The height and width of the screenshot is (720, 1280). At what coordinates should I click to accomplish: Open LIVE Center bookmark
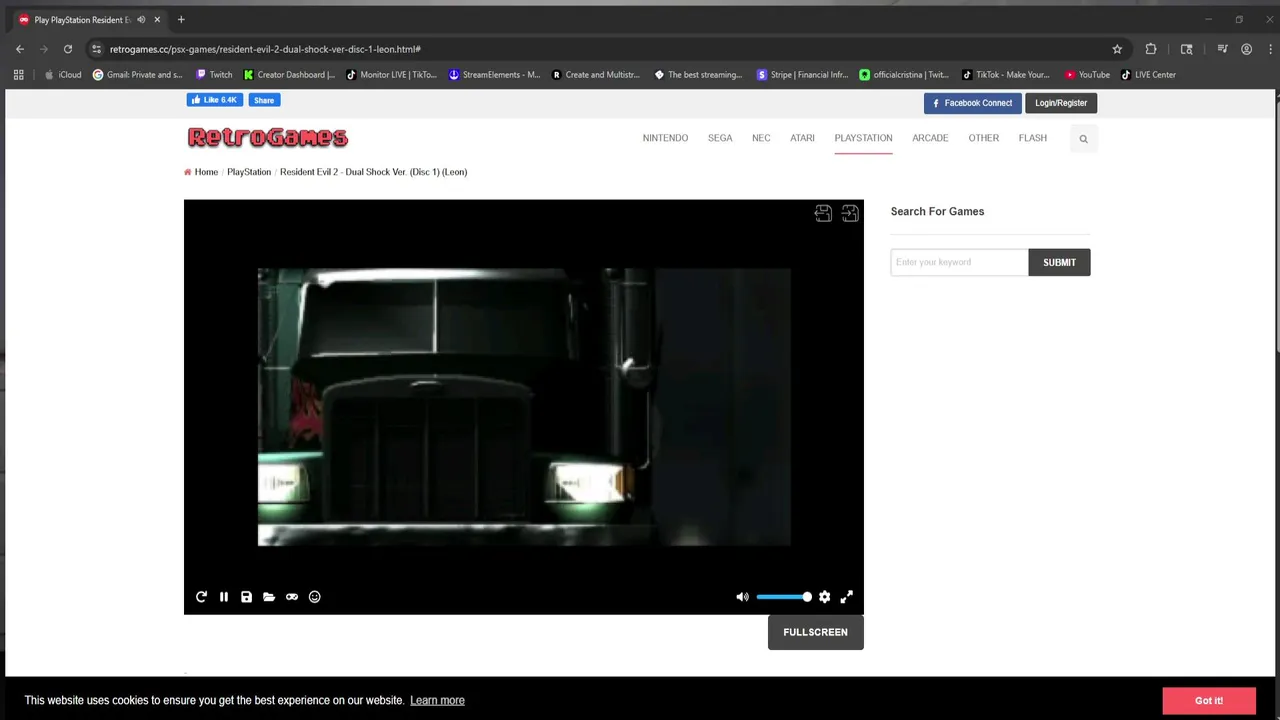point(1148,75)
